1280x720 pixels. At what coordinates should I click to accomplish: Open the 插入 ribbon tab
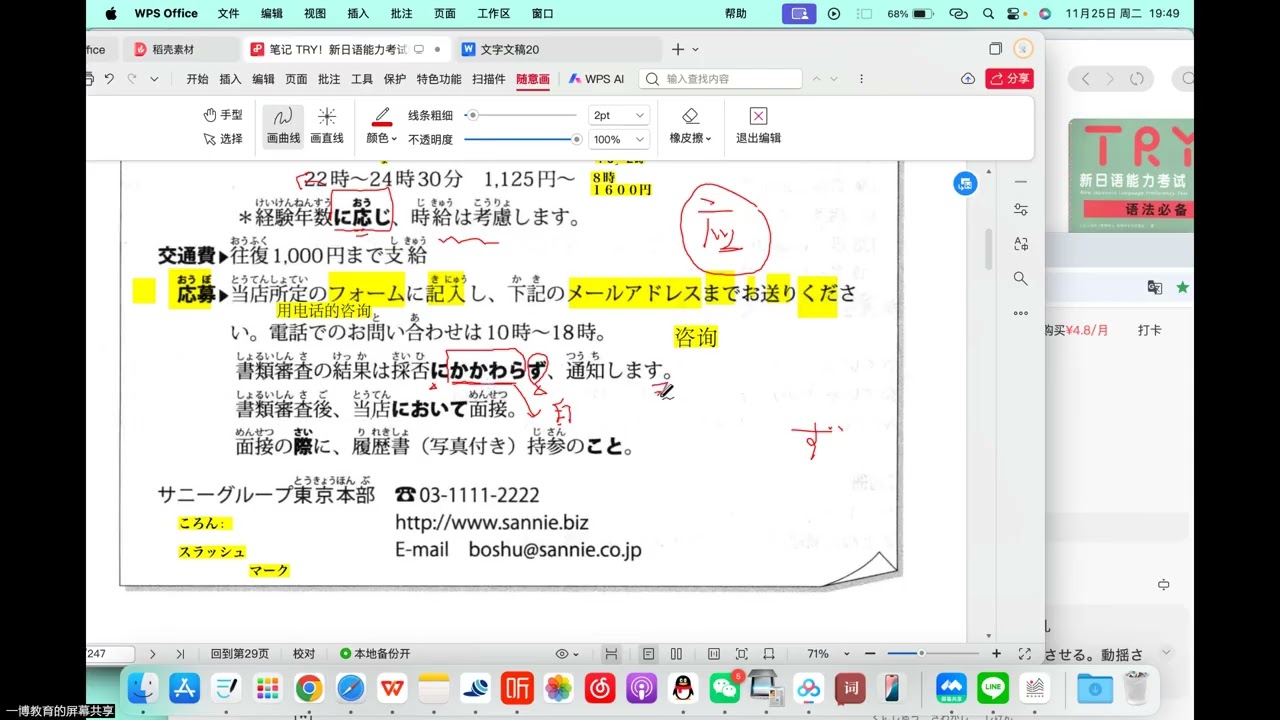point(231,79)
